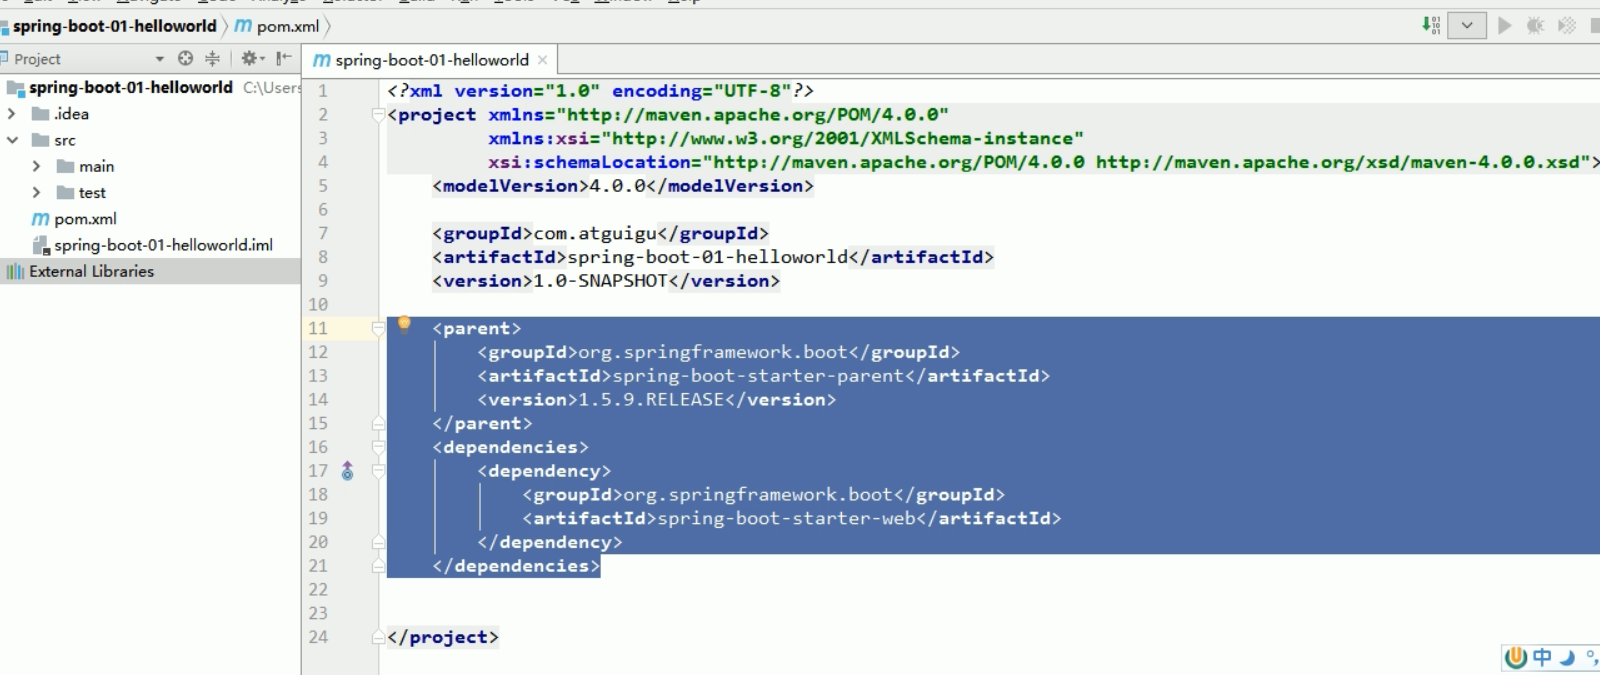This screenshot has width=1600, height=675.
Task: Click spring-boot-starter-parent artifactId text
Action: 758,376
